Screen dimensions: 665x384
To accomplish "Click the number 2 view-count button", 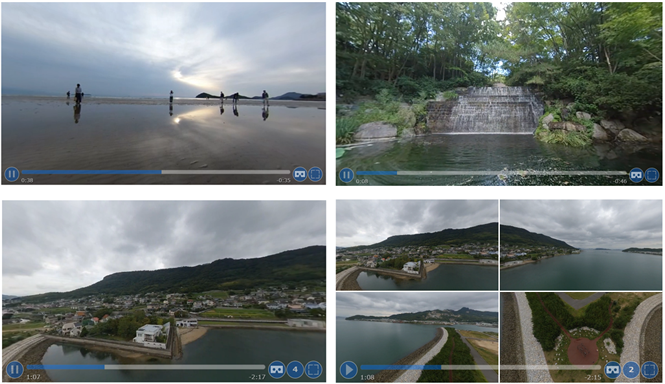I will 631,370.
